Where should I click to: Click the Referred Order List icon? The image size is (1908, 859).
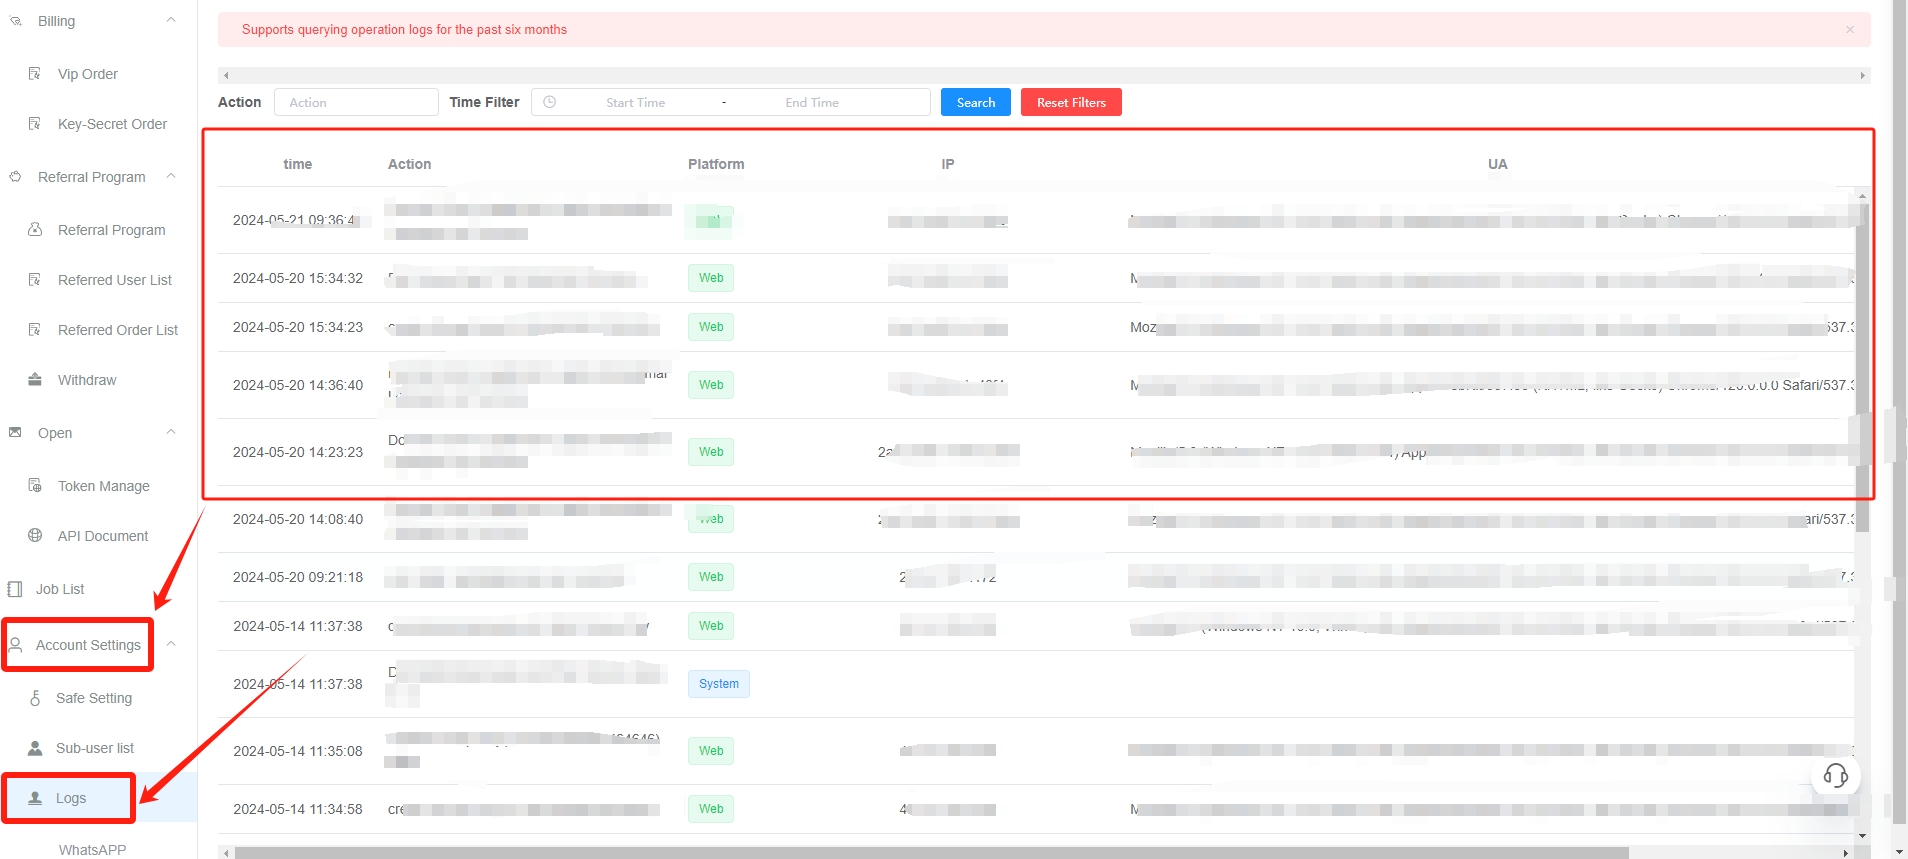(x=35, y=329)
